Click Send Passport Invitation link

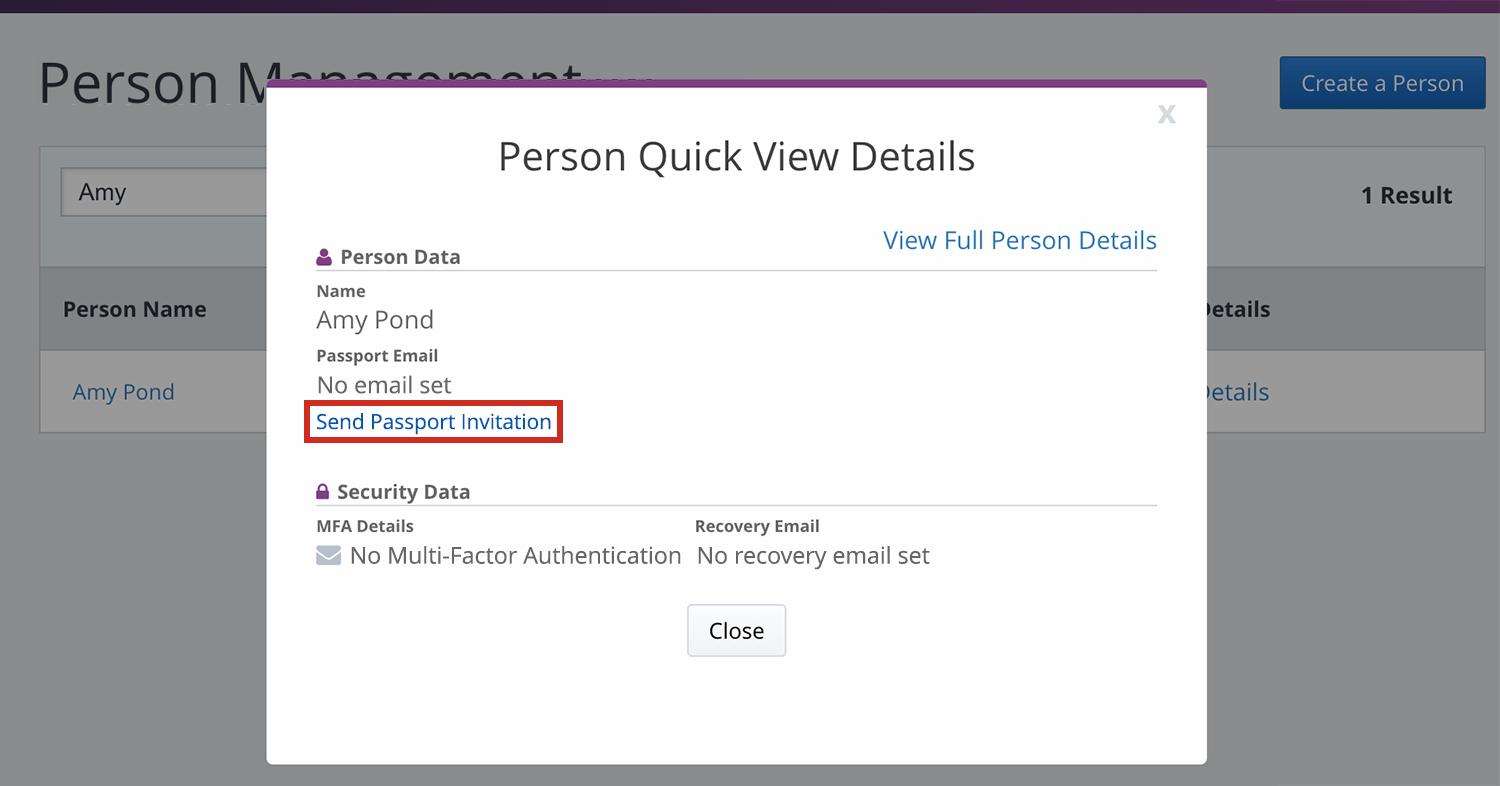click(x=434, y=422)
